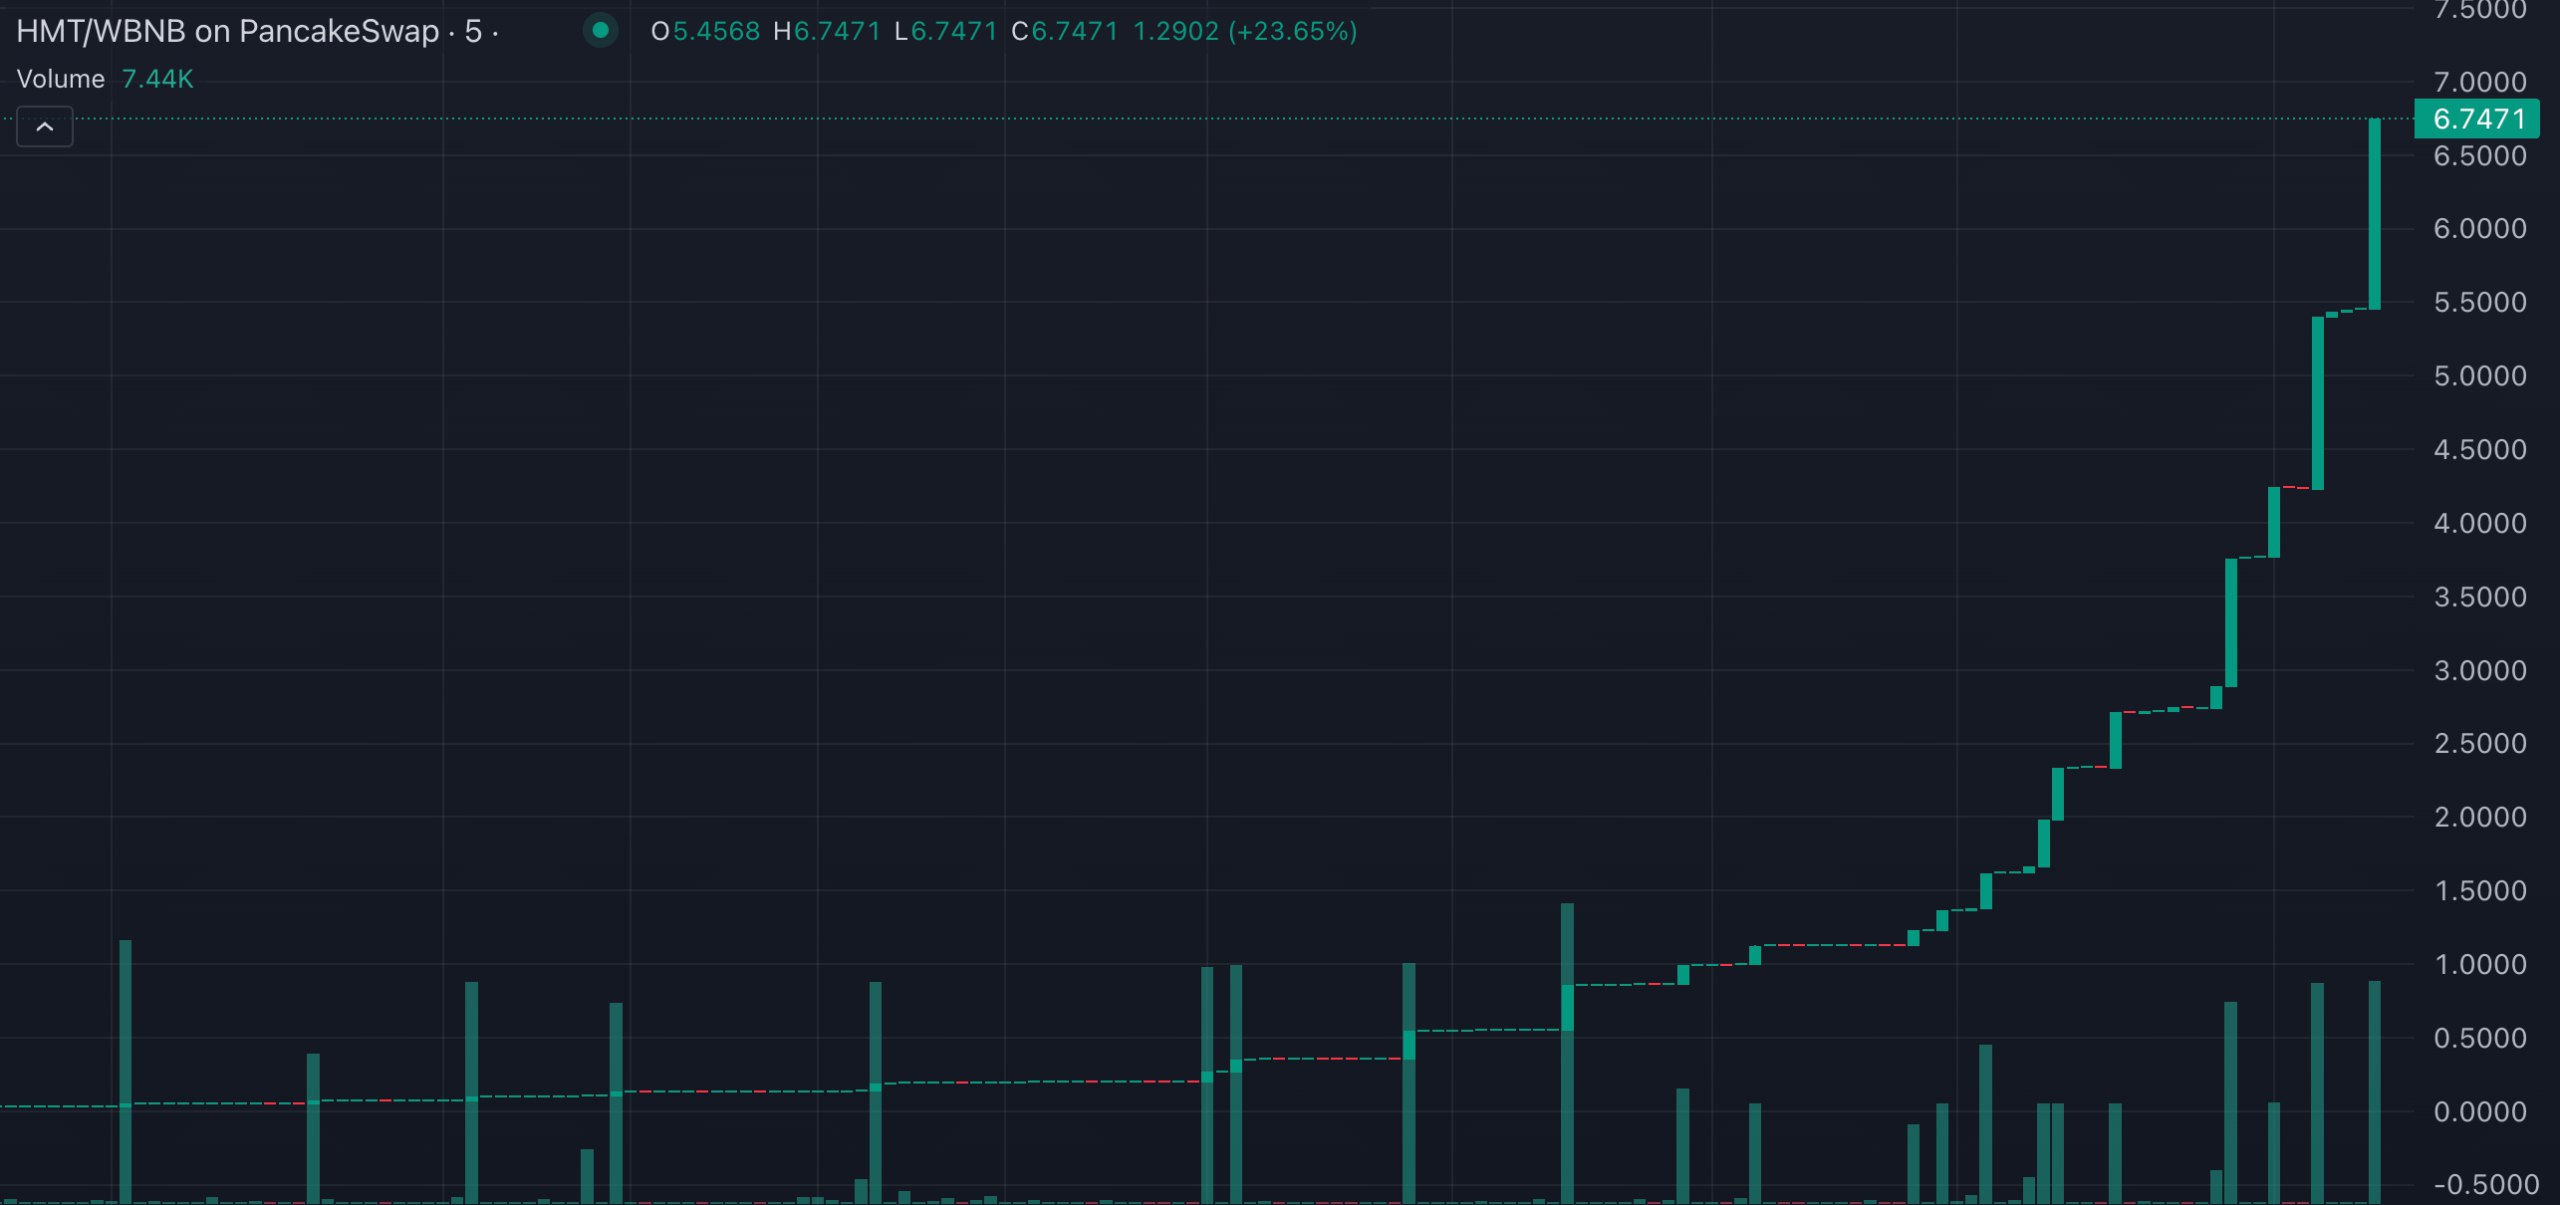Click the -0.5000 price axis label
This screenshot has height=1205, width=2560.
point(2484,1185)
